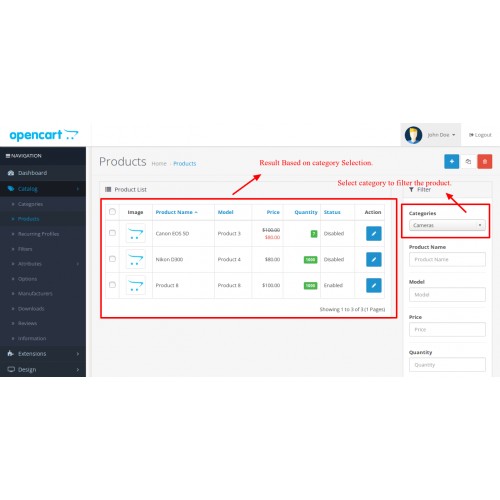Click the copy product icon button
500x500 pixels.
coord(468,162)
